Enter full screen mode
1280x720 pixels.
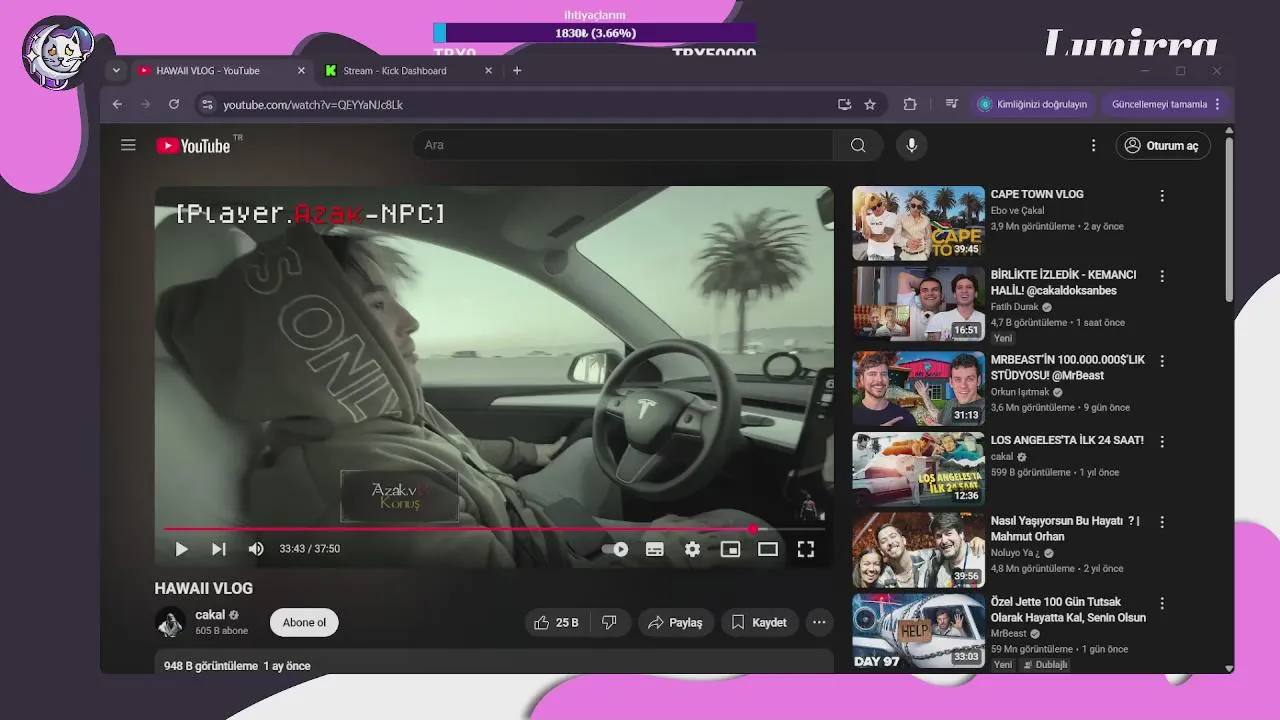(805, 549)
